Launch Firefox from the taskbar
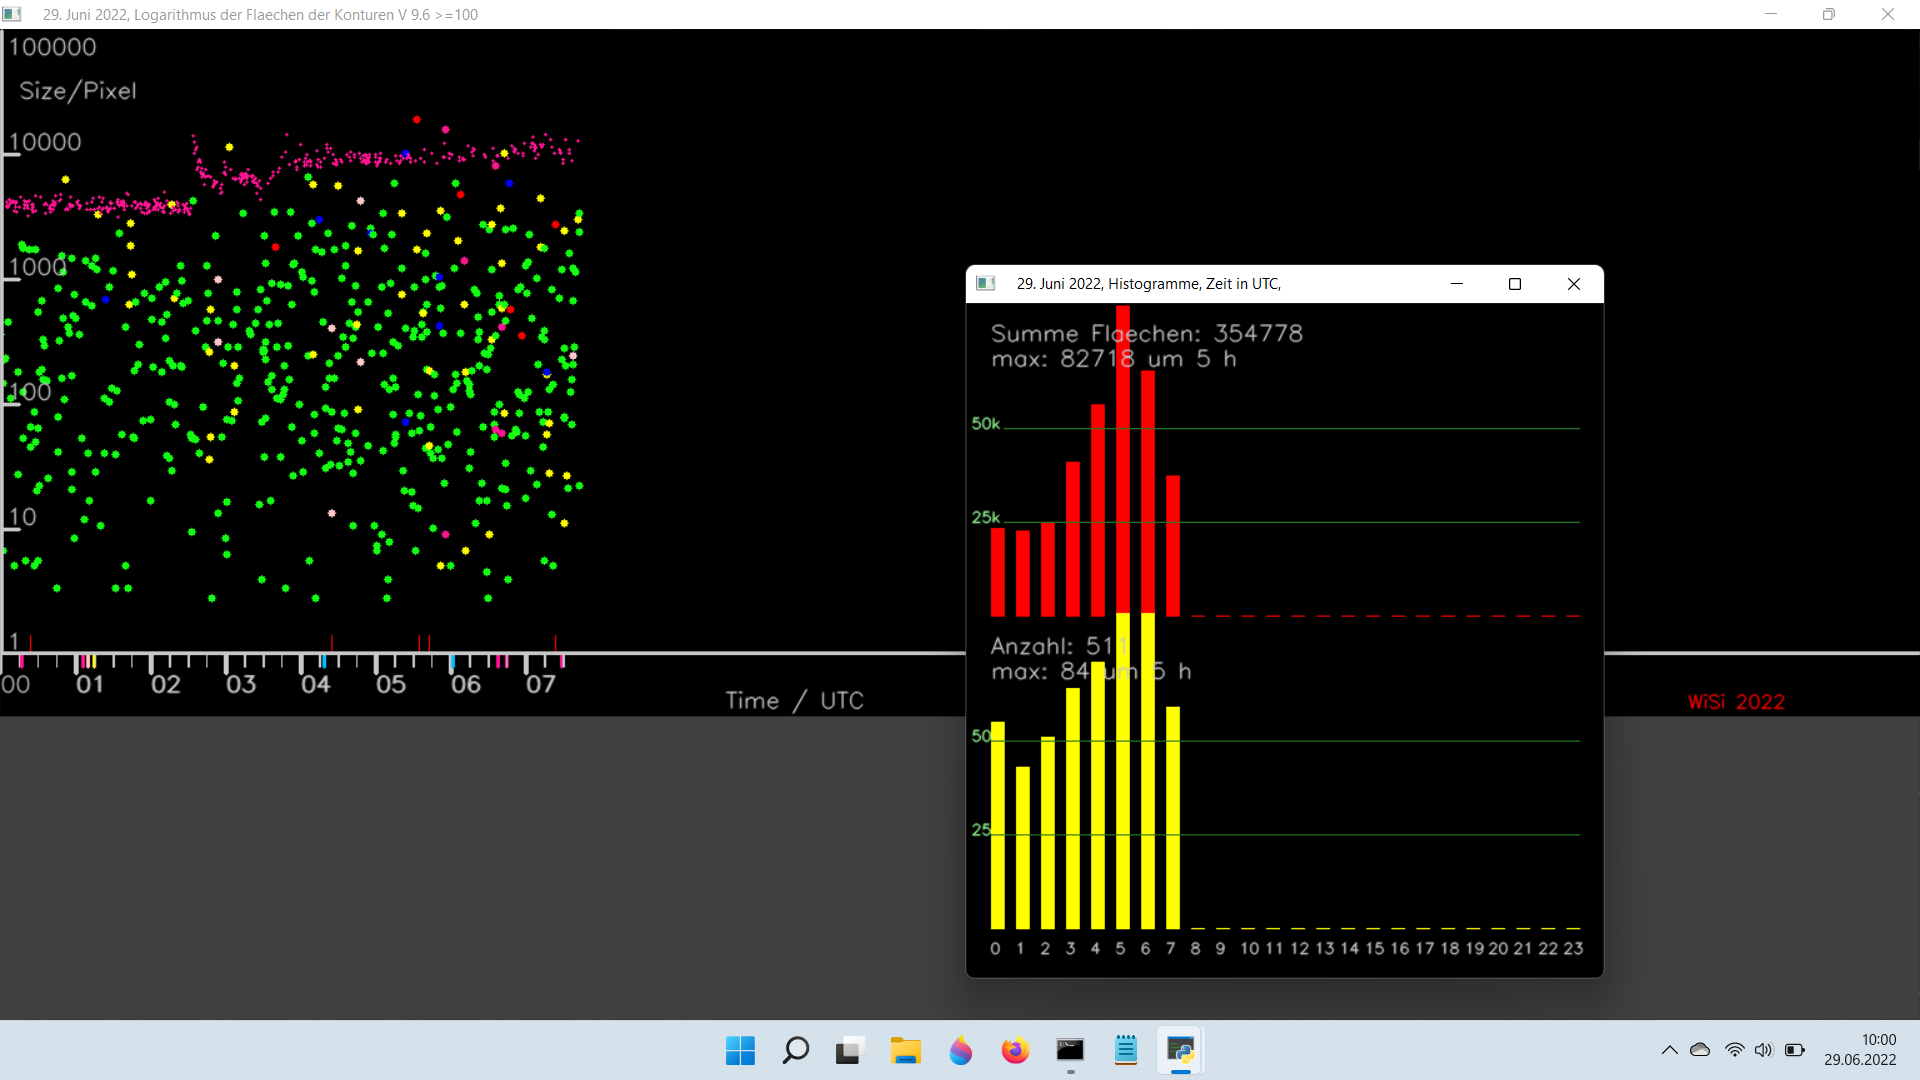This screenshot has width=1920, height=1080. [x=1015, y=1050]
